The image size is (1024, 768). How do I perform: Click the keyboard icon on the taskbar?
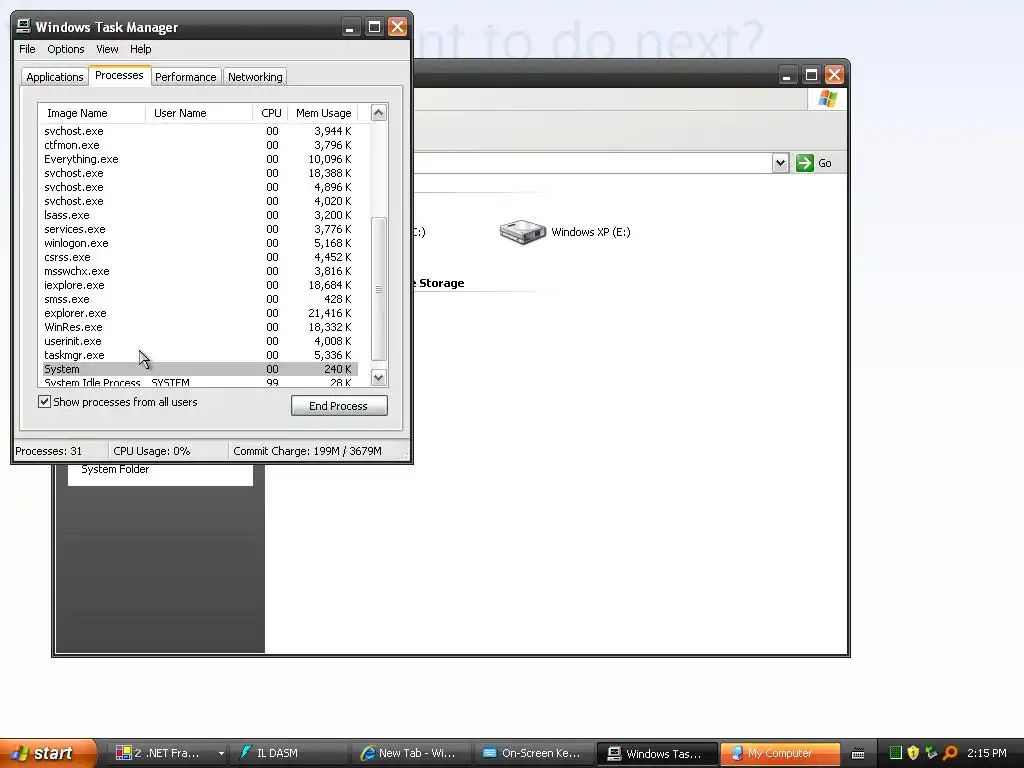(858, 754)
